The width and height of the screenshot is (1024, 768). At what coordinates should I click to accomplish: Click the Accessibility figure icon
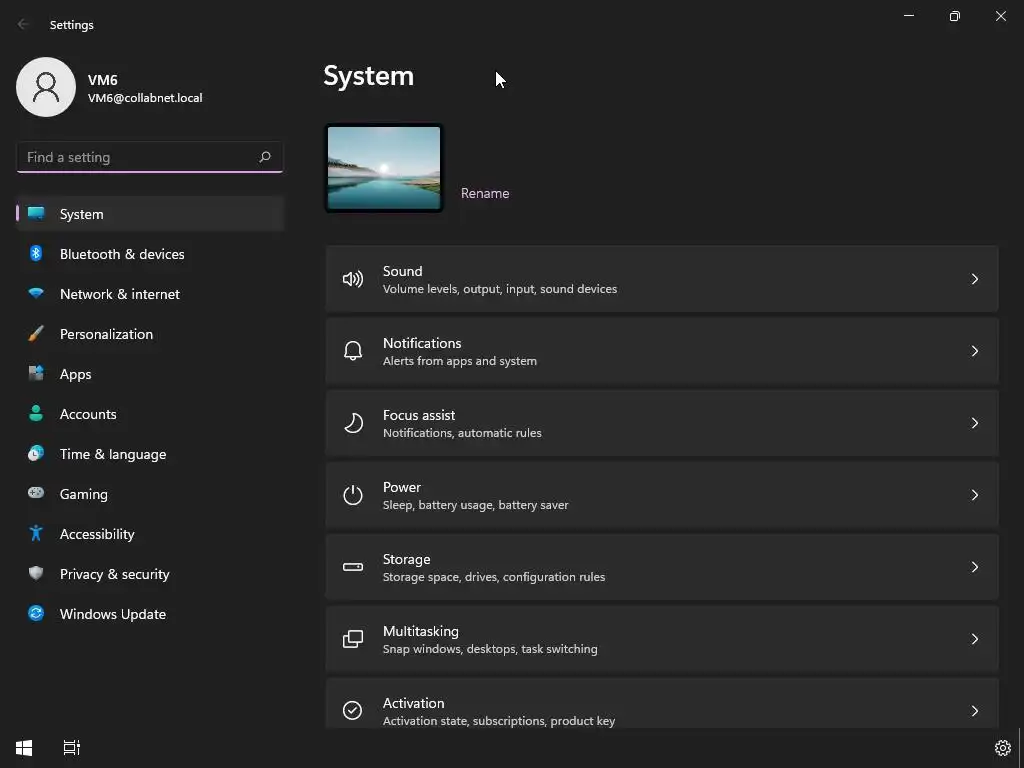tap(36, 534)
